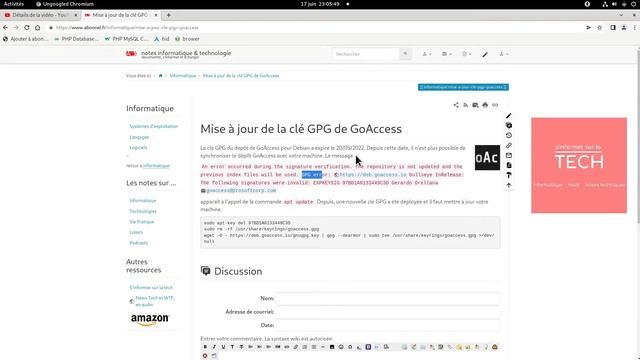Open the Activités overview
Viewport: 640px width, 360px height.
pyautogui.click(x=14, y=4)
